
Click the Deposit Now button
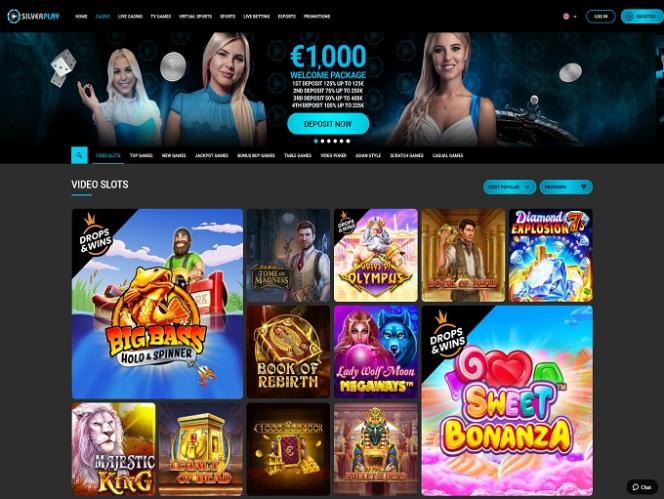click(328, 124)
